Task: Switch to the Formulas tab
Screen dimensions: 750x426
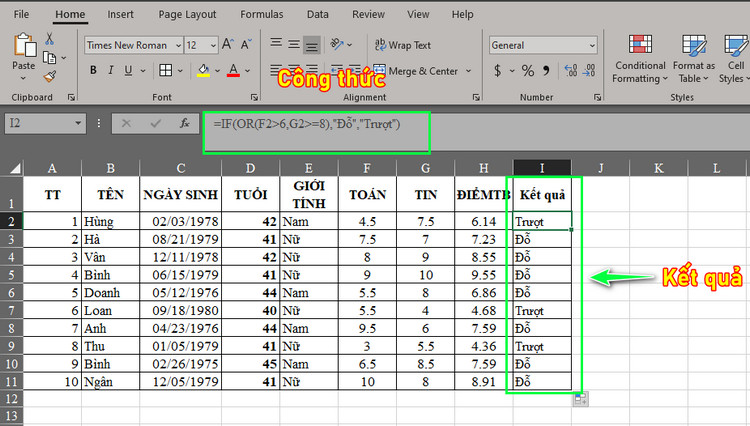Action: pyautogui.click(x=262, y=14)
